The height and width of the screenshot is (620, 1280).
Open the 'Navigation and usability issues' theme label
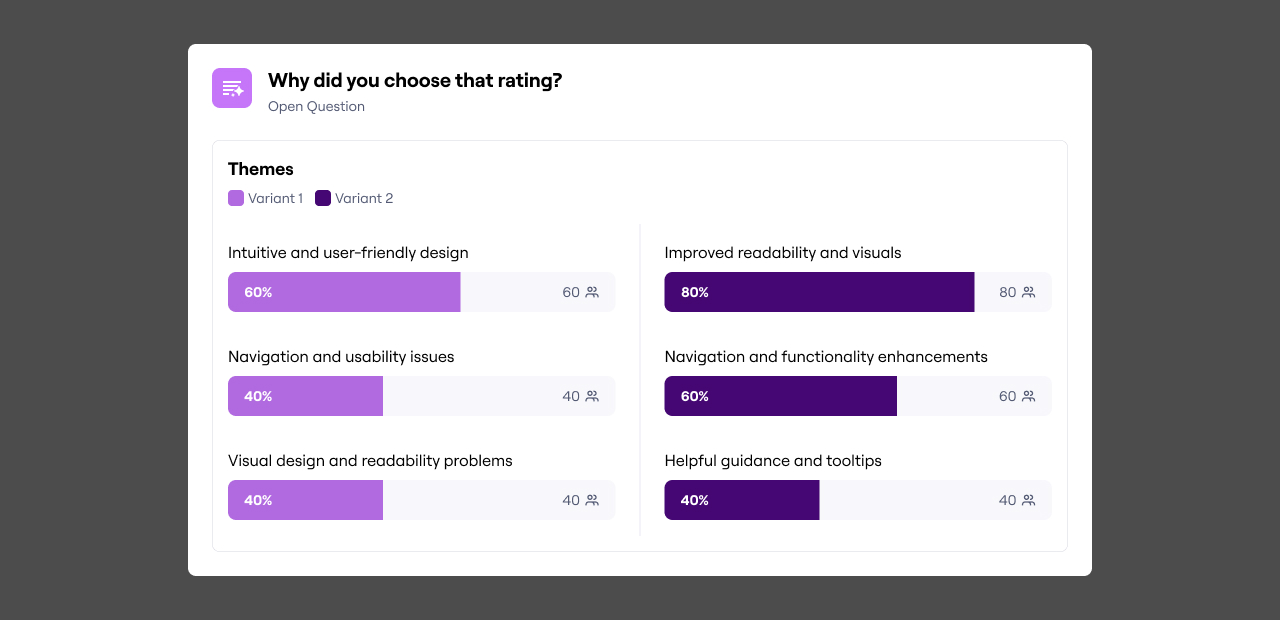click(x=341, y=357)
